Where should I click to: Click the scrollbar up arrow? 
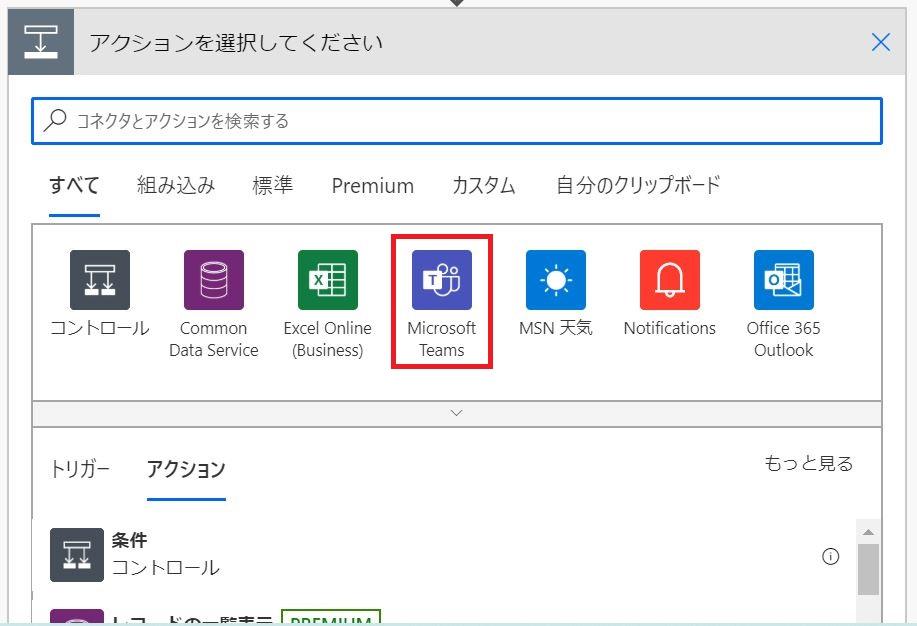(x=868, y=532)
